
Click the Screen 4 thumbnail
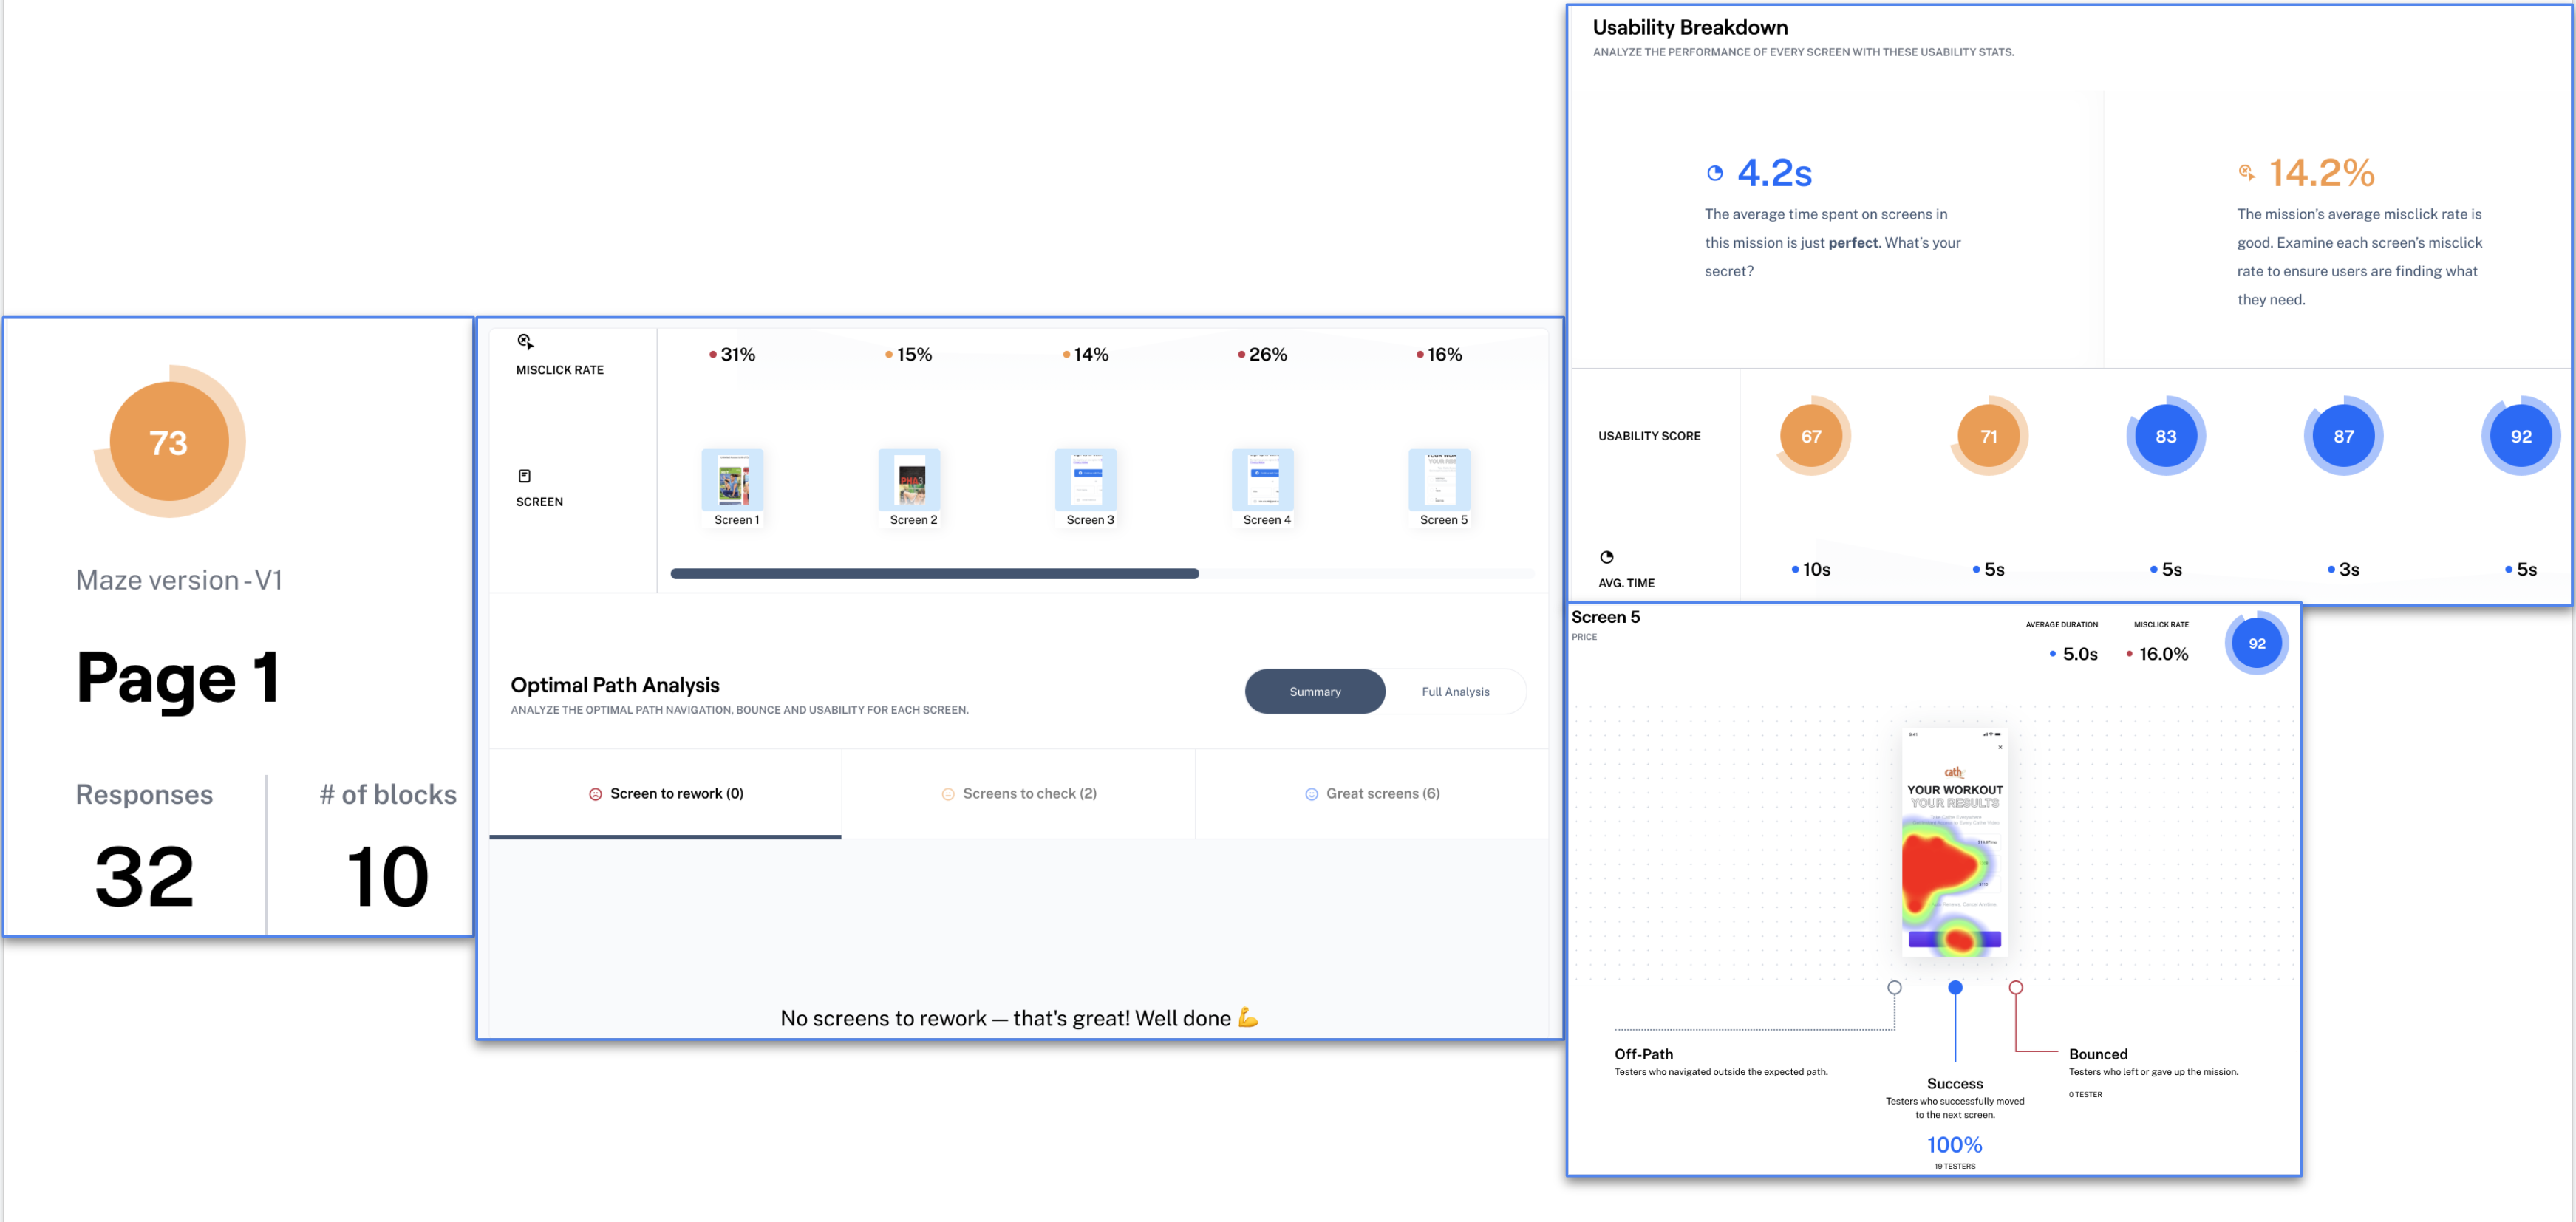click(1262, 480)
